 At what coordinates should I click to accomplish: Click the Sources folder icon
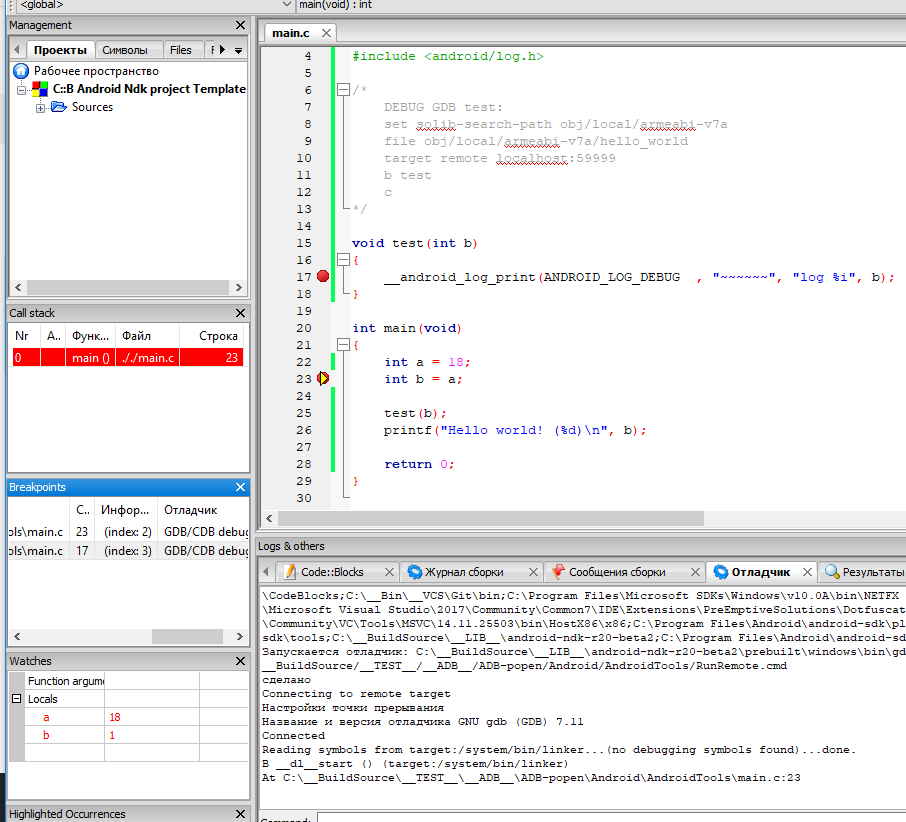click(x=58, y=107)
